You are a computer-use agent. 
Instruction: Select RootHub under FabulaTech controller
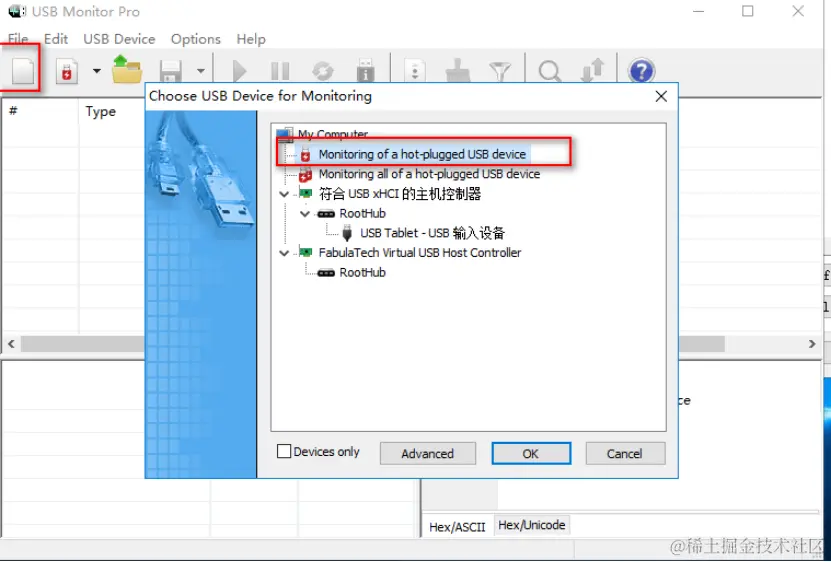pyautogui.click(x=363, y=273)
